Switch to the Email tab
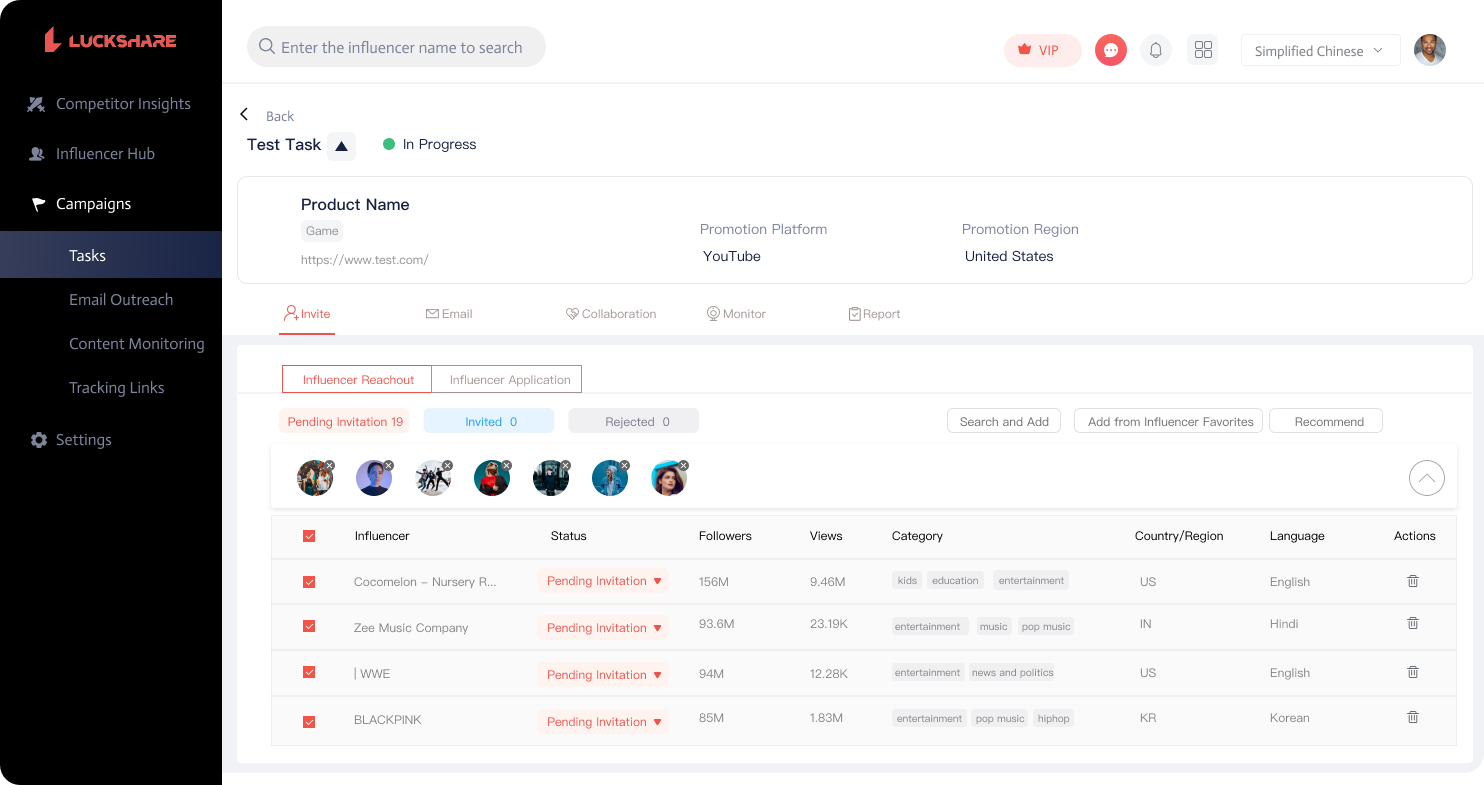Image resolution: width=1484 pixels, height=785 pixels. [449, 314]
